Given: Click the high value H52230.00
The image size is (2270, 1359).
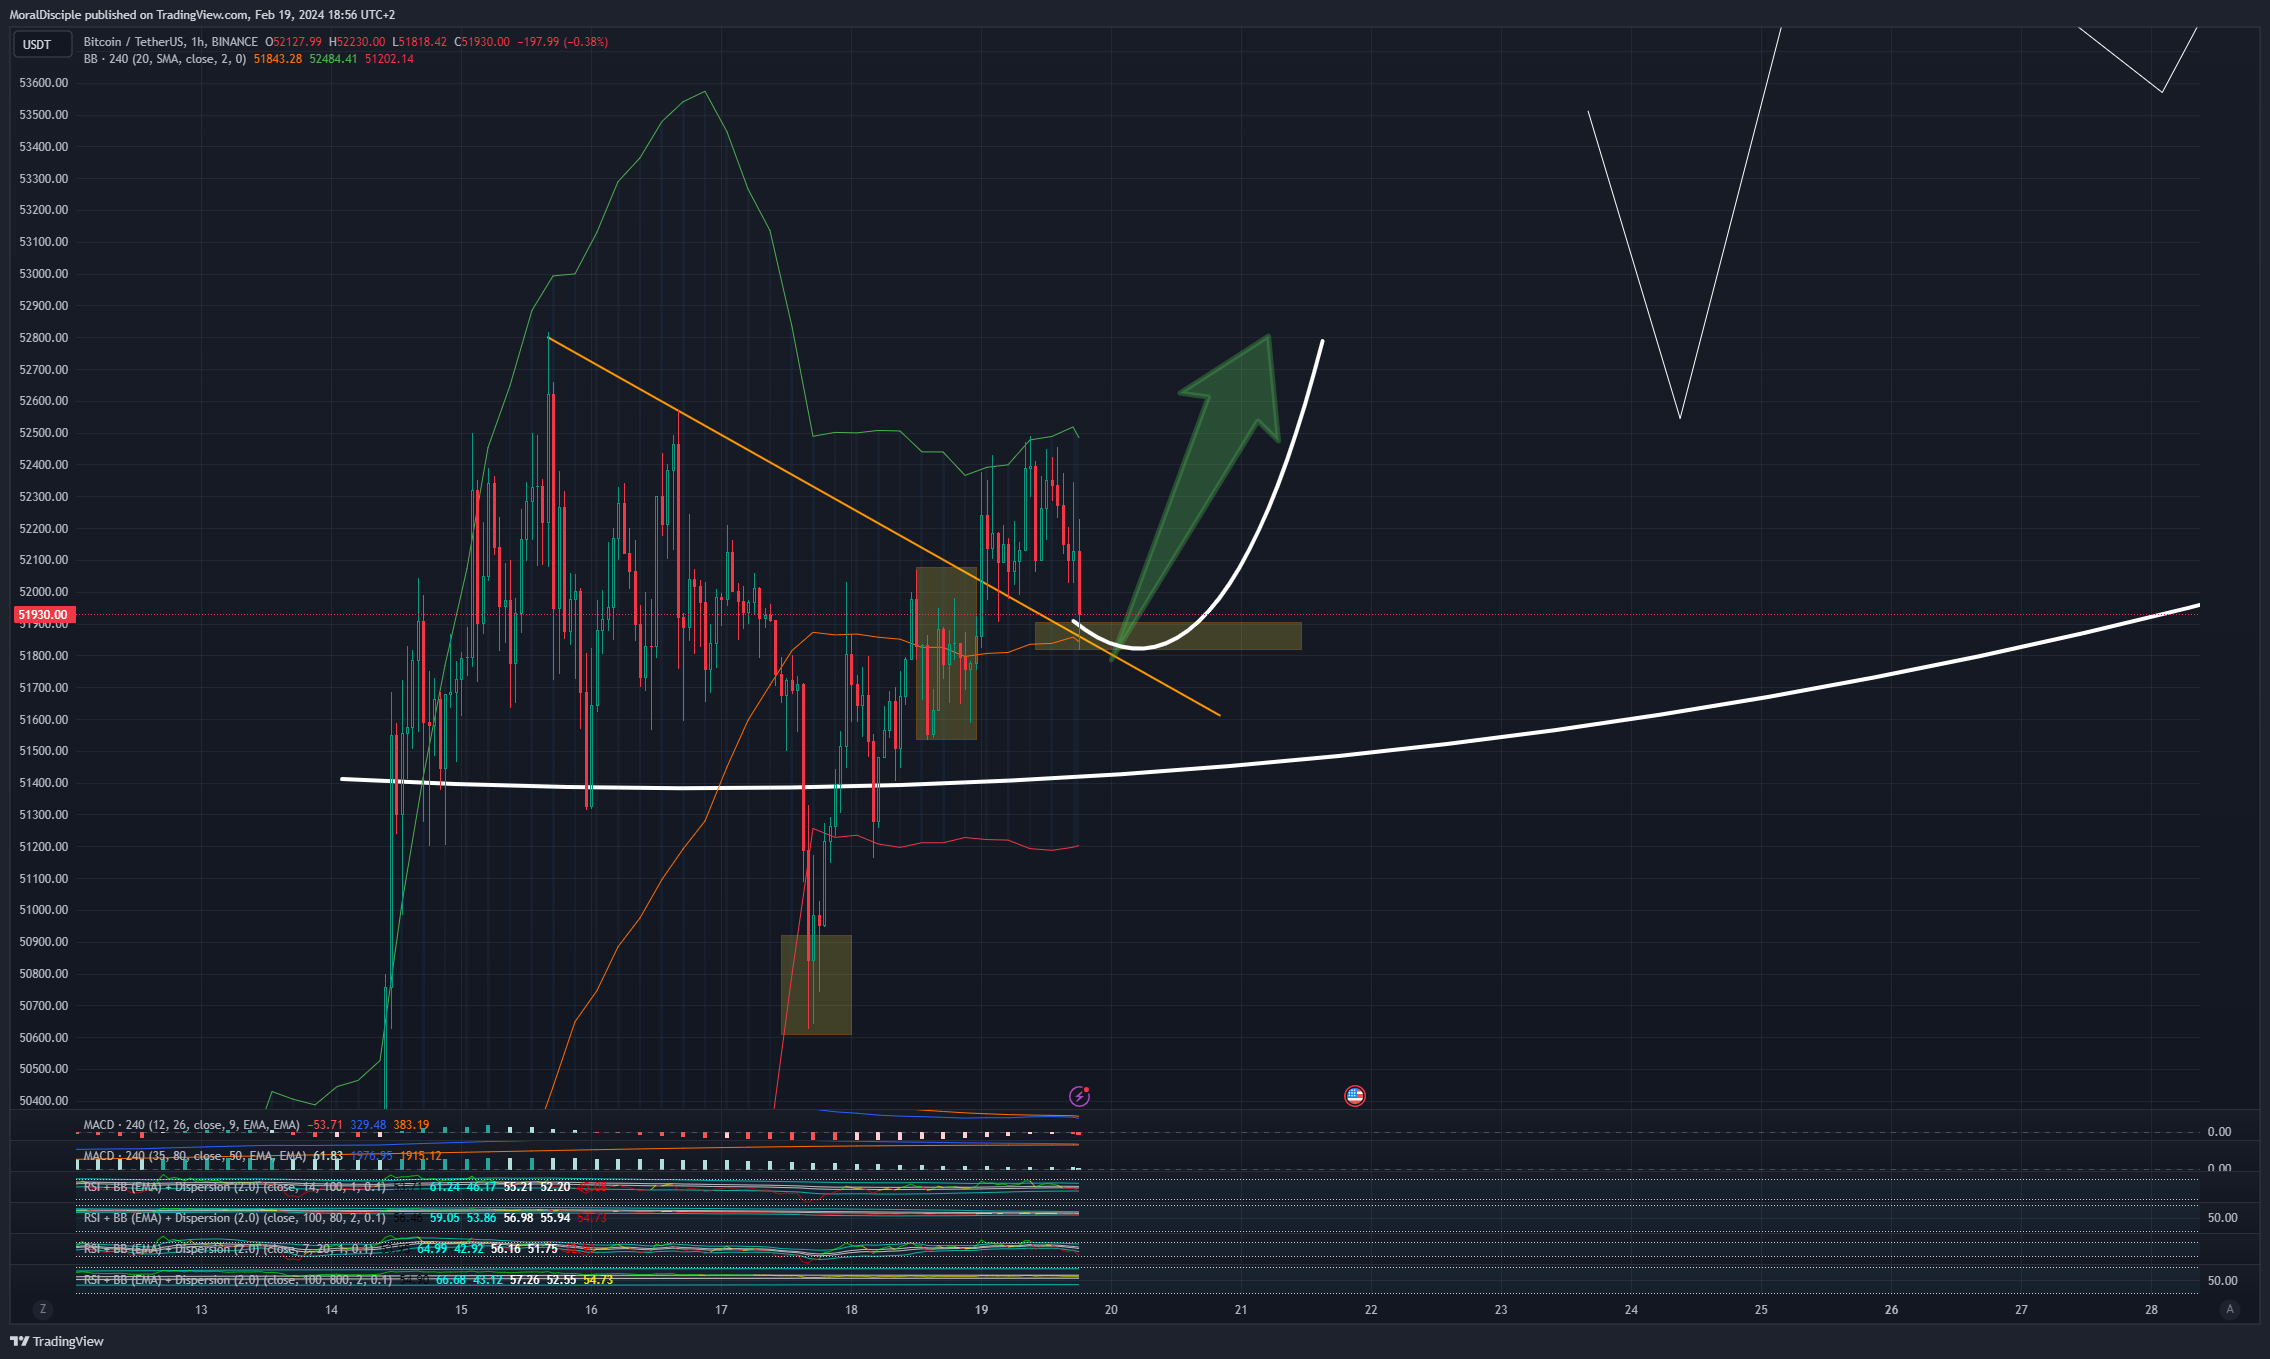Looking at the screenshot, I should click(357, 42).
